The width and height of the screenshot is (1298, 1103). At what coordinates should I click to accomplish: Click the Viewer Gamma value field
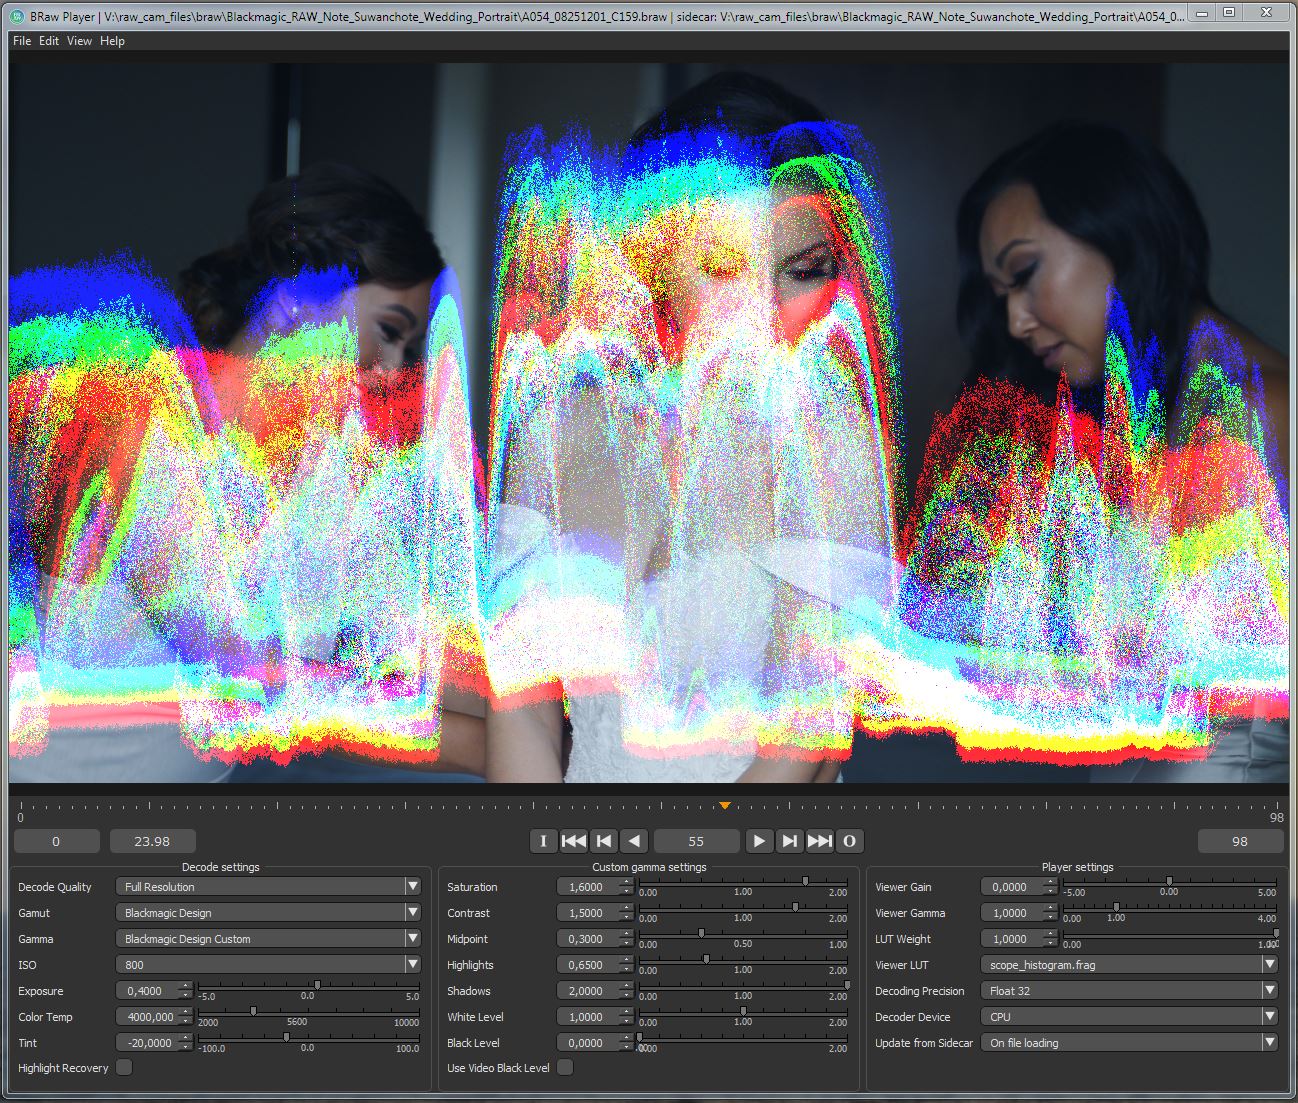[x=1019, y=912]
